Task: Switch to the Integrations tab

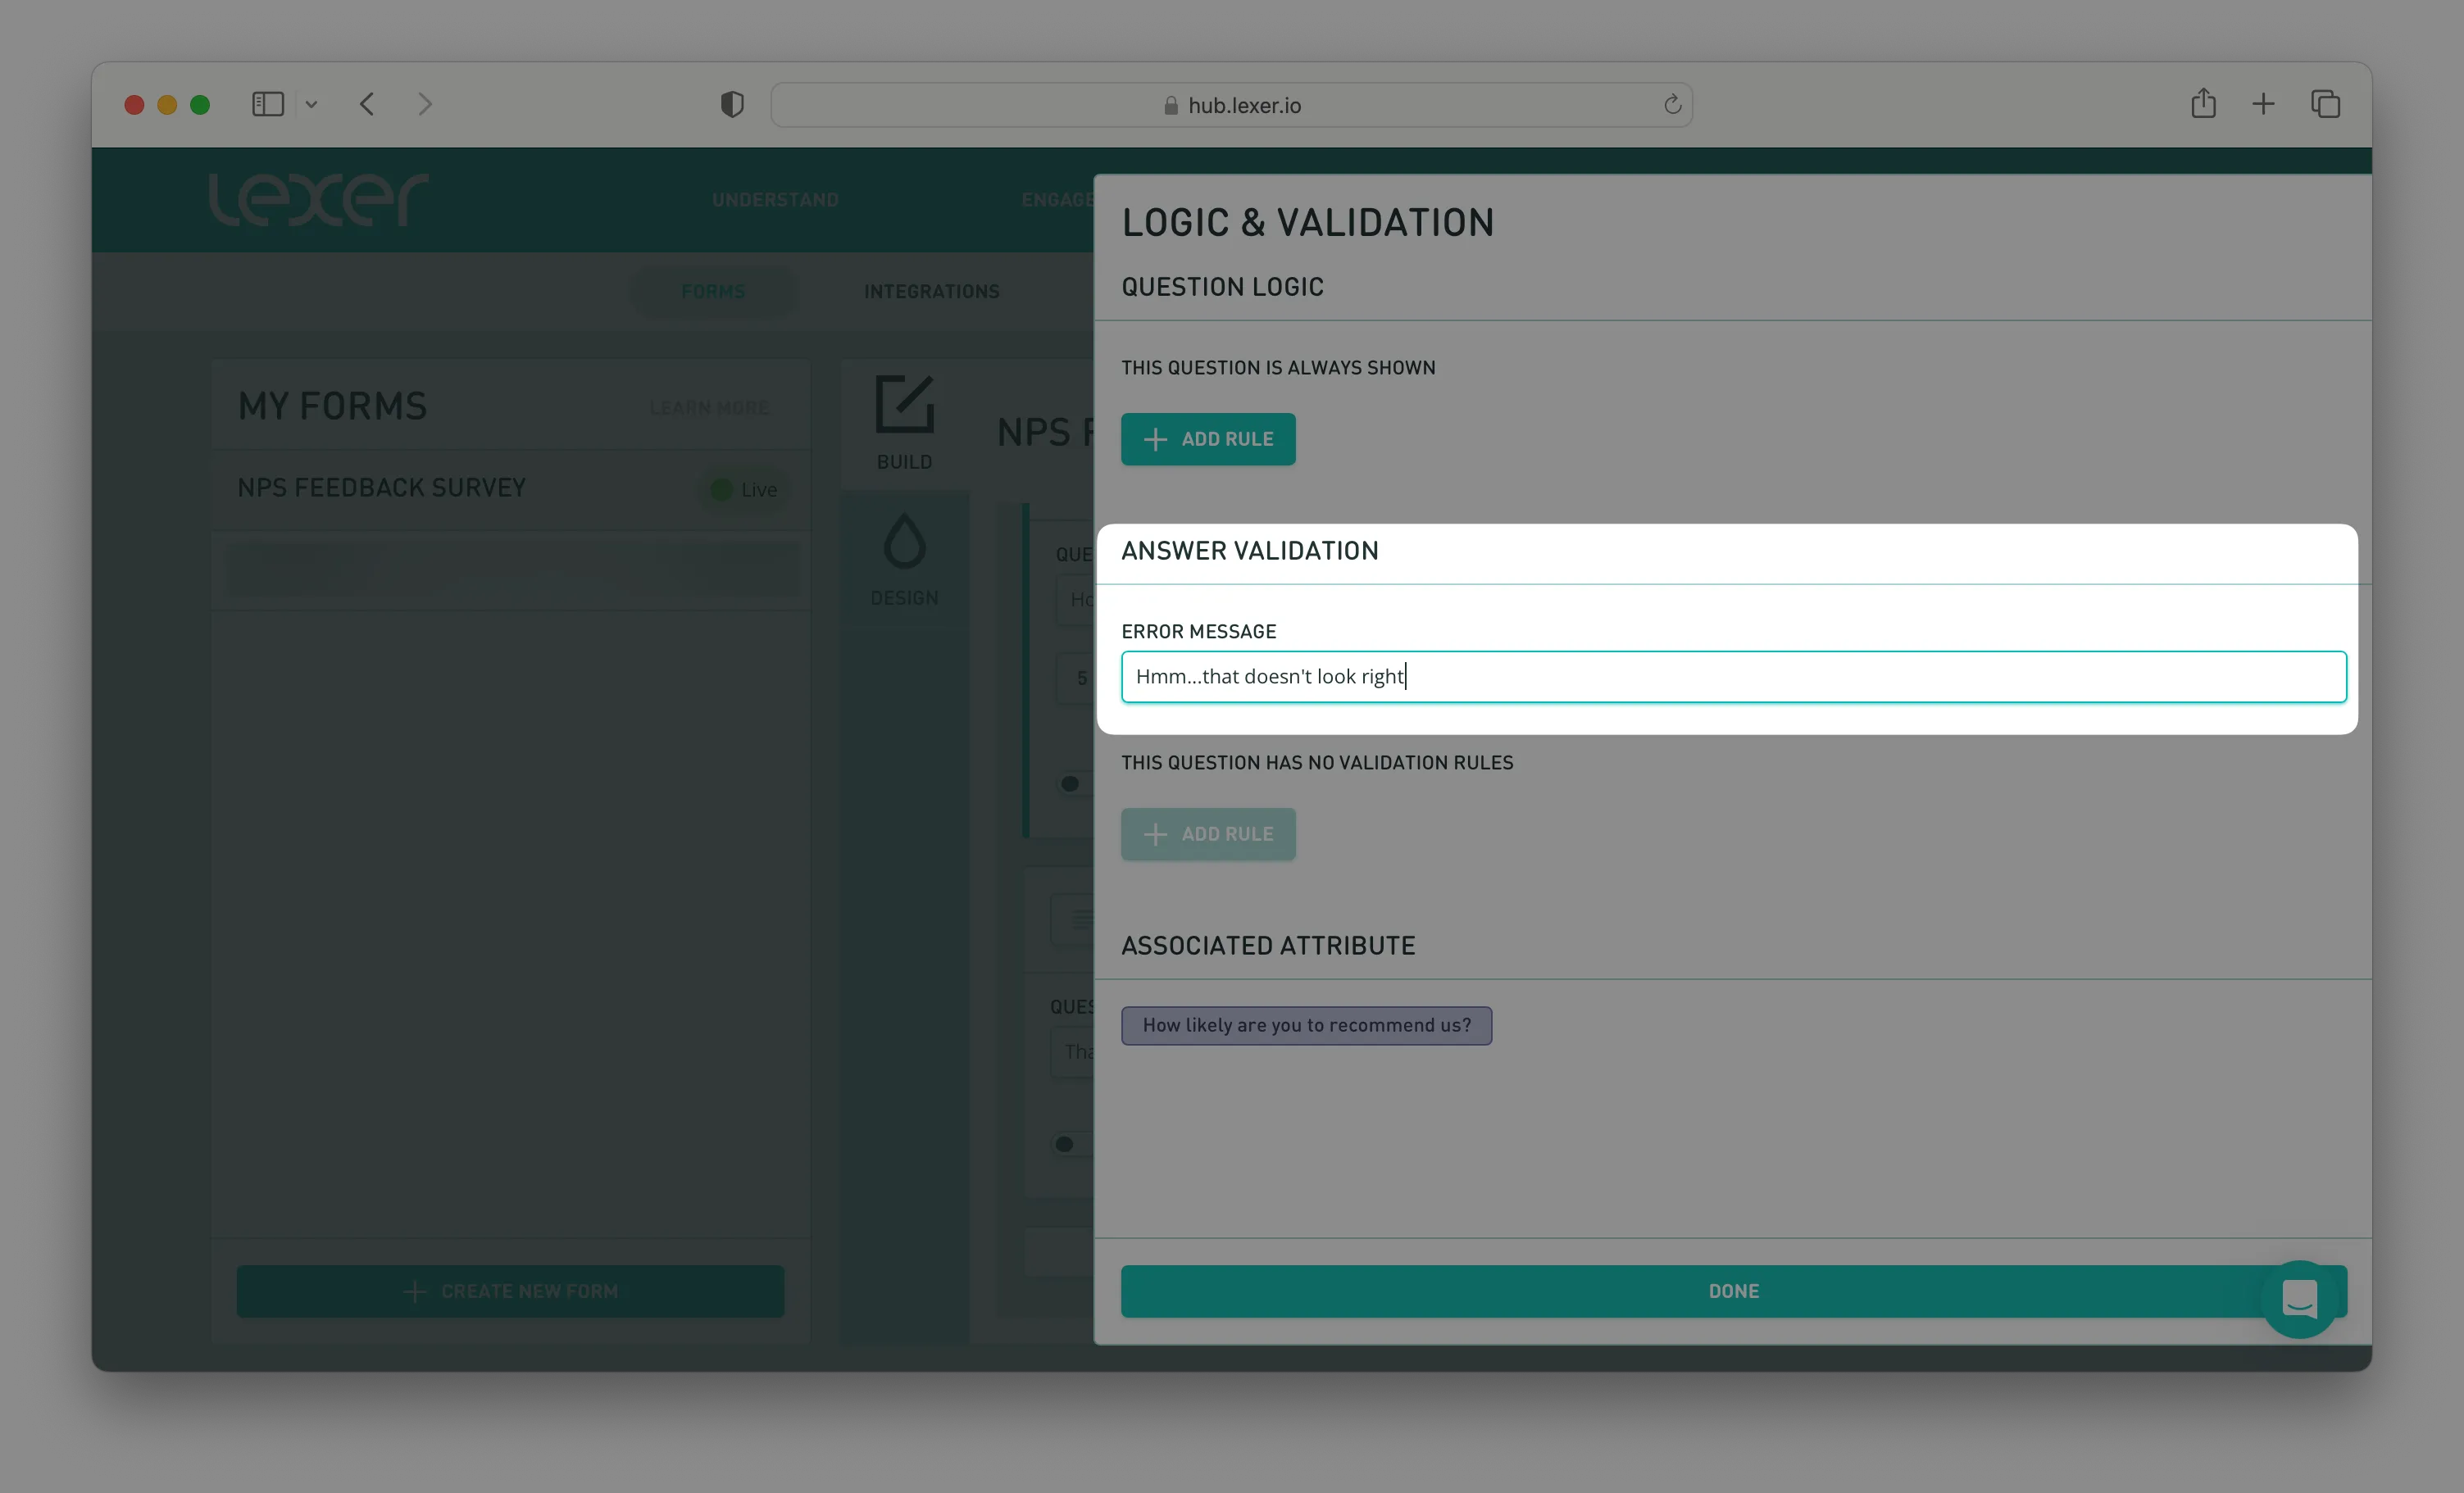Action: [931, 291]
